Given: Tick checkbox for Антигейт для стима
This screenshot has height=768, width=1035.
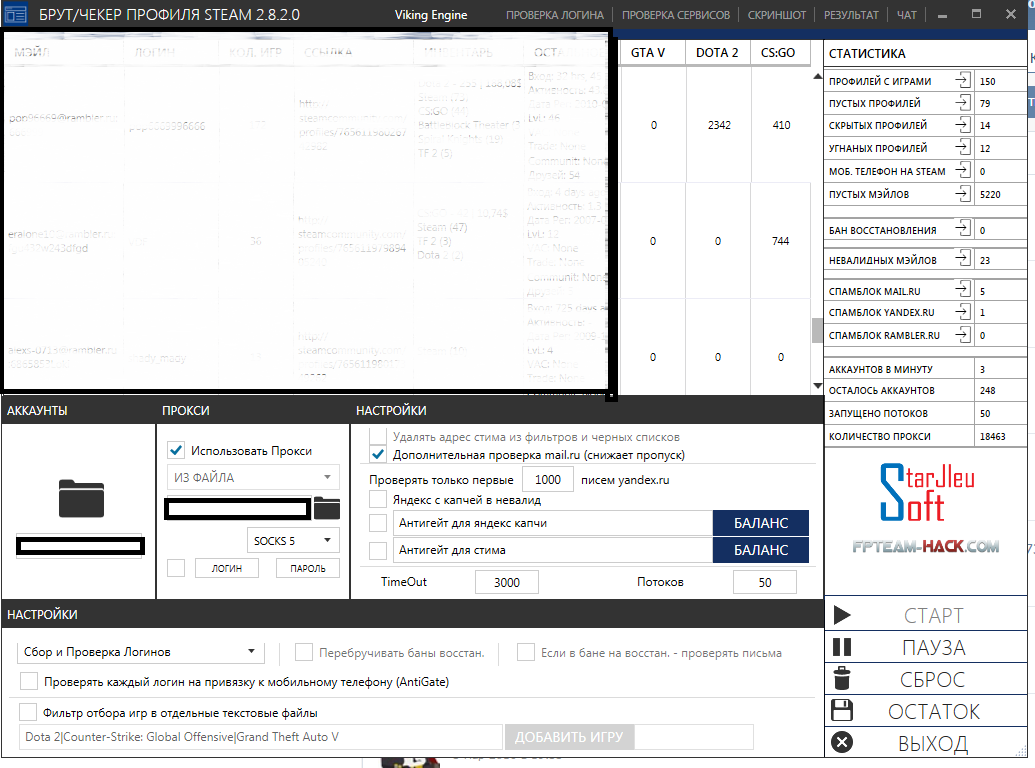Looking at the screenshot, I should point(378,550).
